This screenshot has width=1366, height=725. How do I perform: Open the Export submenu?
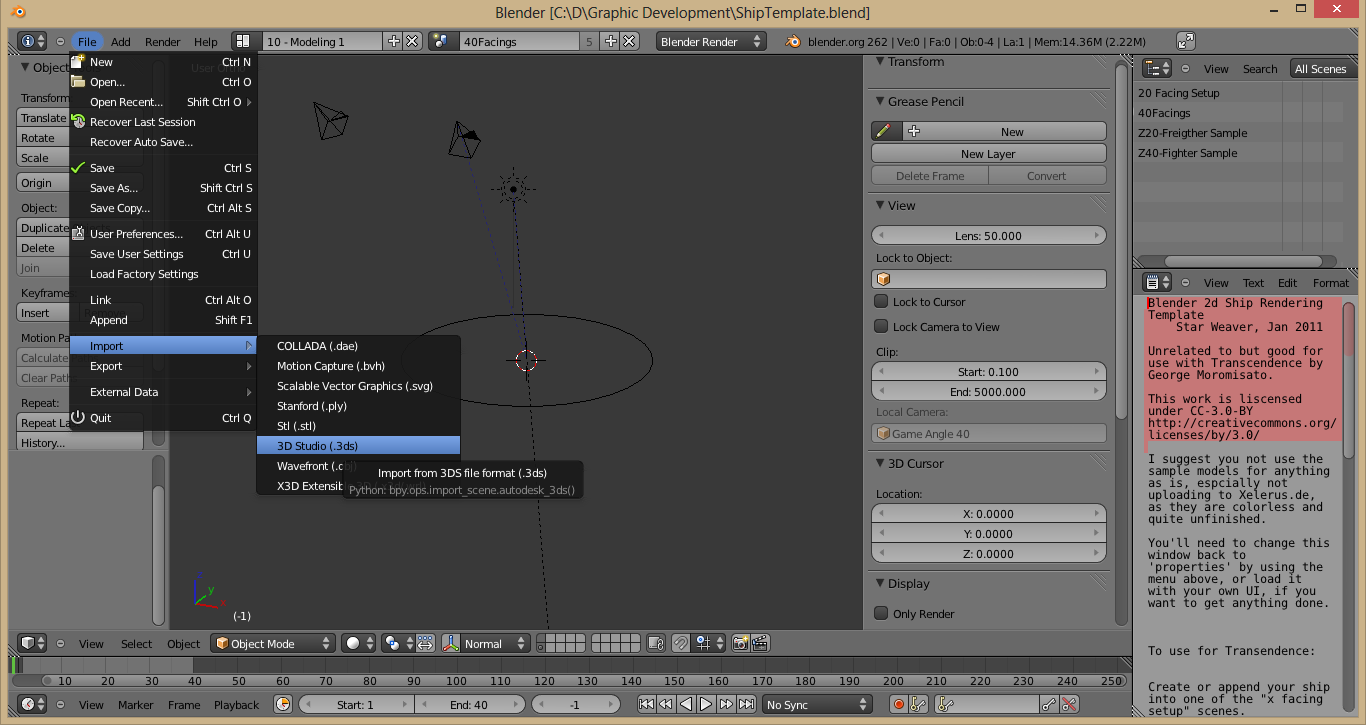163,366
